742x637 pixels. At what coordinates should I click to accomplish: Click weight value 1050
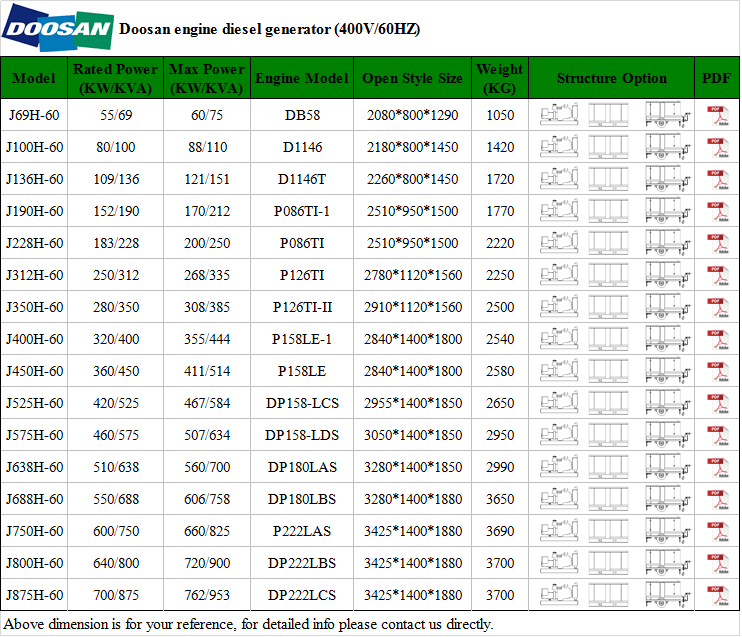click(x=500, y=115)
